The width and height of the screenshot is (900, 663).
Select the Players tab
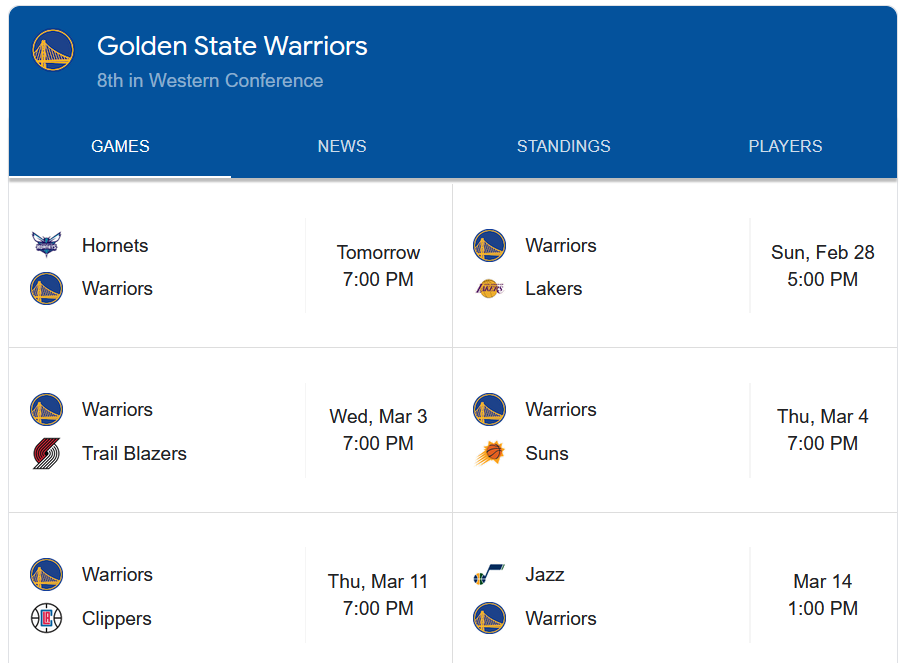pyautogui.click(x=785, y=146)
